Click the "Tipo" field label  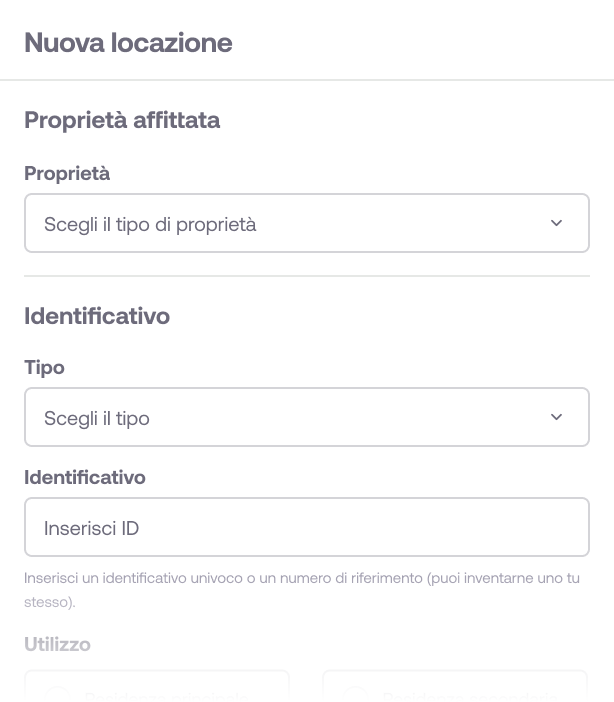[x=44, y=367]
